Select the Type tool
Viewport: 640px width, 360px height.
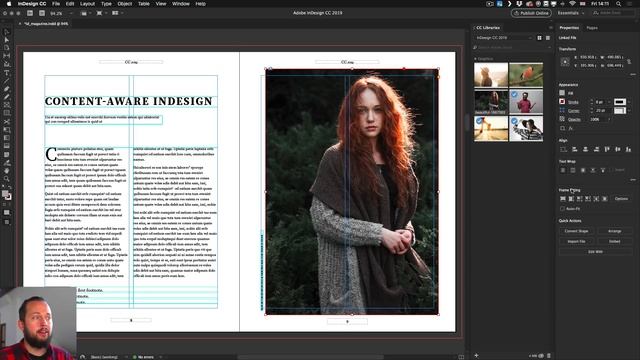(x=7, y=73)
